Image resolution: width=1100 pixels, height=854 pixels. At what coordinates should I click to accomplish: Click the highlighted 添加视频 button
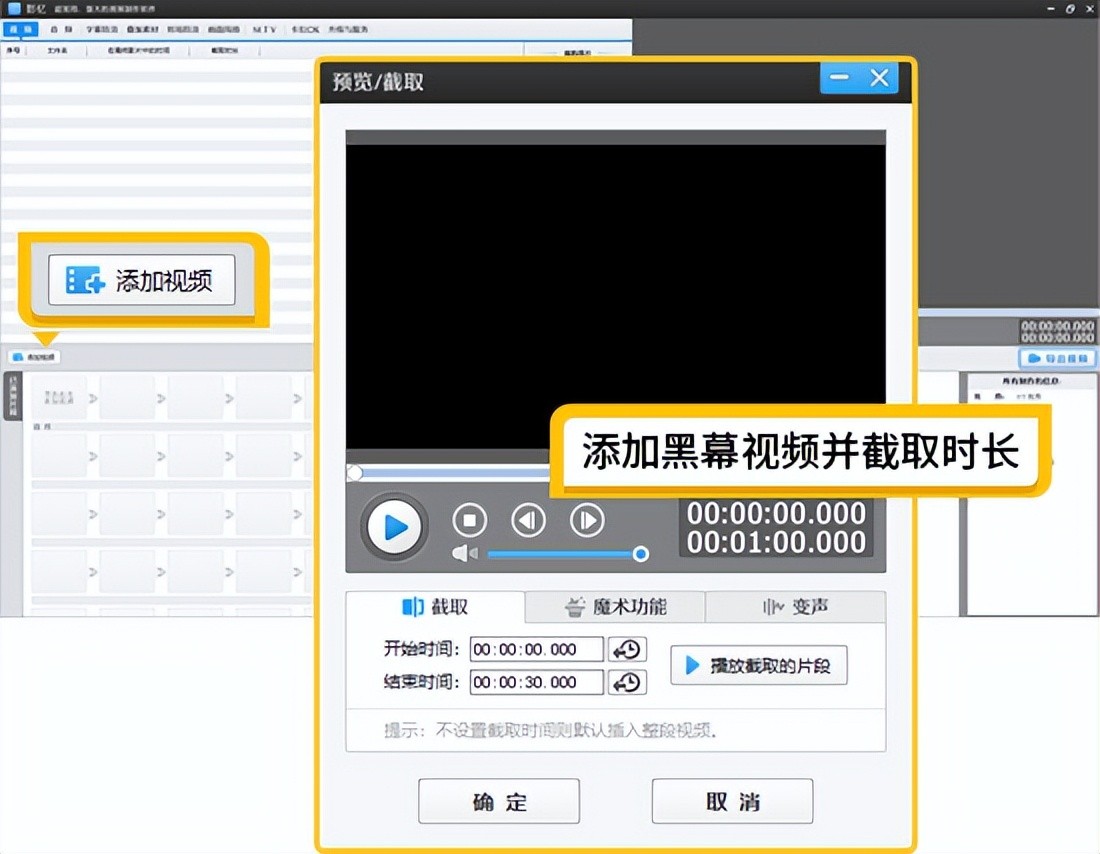point(141,280)
